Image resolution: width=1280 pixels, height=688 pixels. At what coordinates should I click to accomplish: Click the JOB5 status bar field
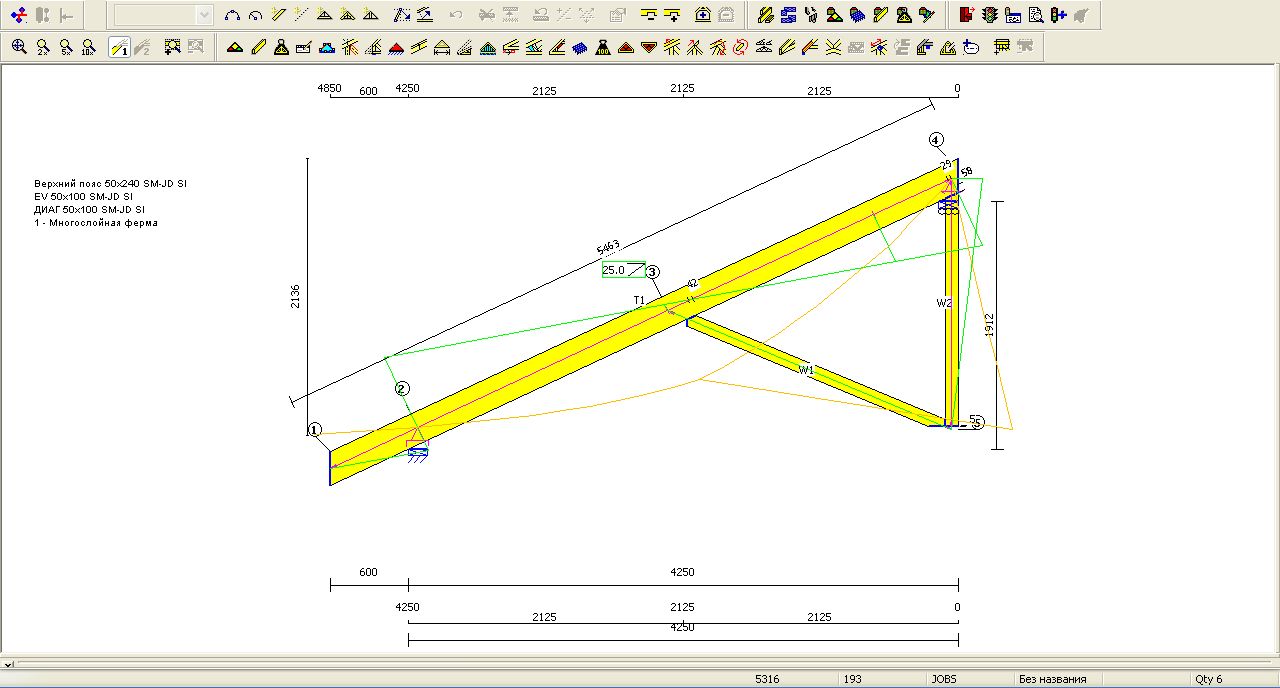pos(944,679)
